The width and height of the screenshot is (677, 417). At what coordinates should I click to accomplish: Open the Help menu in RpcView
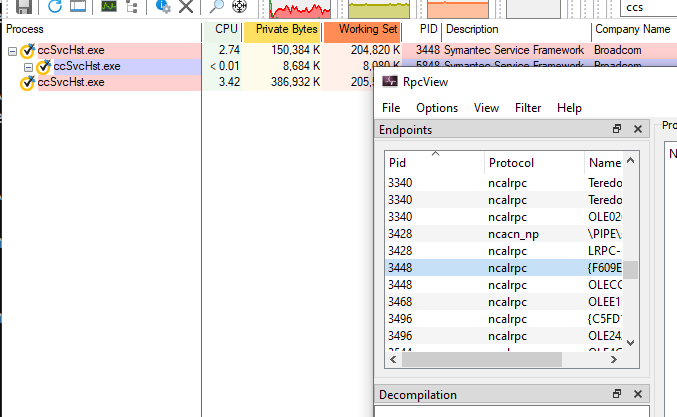coord(569,108)
